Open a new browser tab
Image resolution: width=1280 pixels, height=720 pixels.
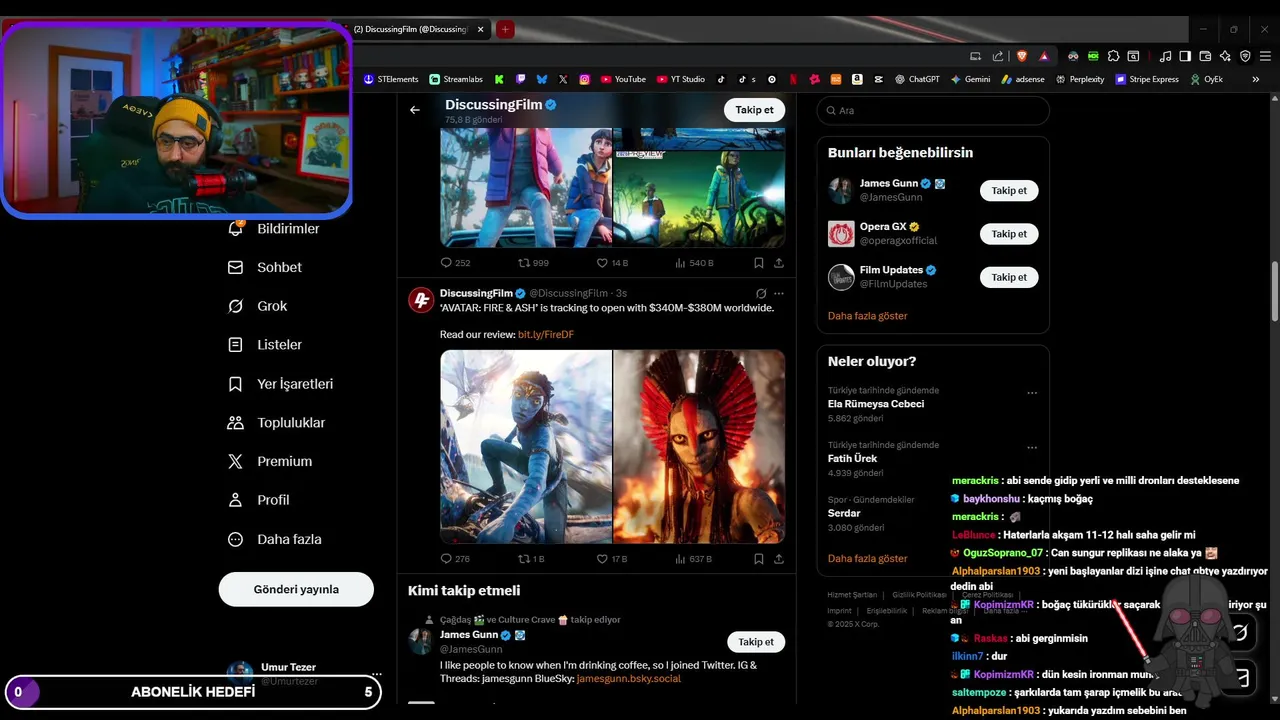[505, 29]
